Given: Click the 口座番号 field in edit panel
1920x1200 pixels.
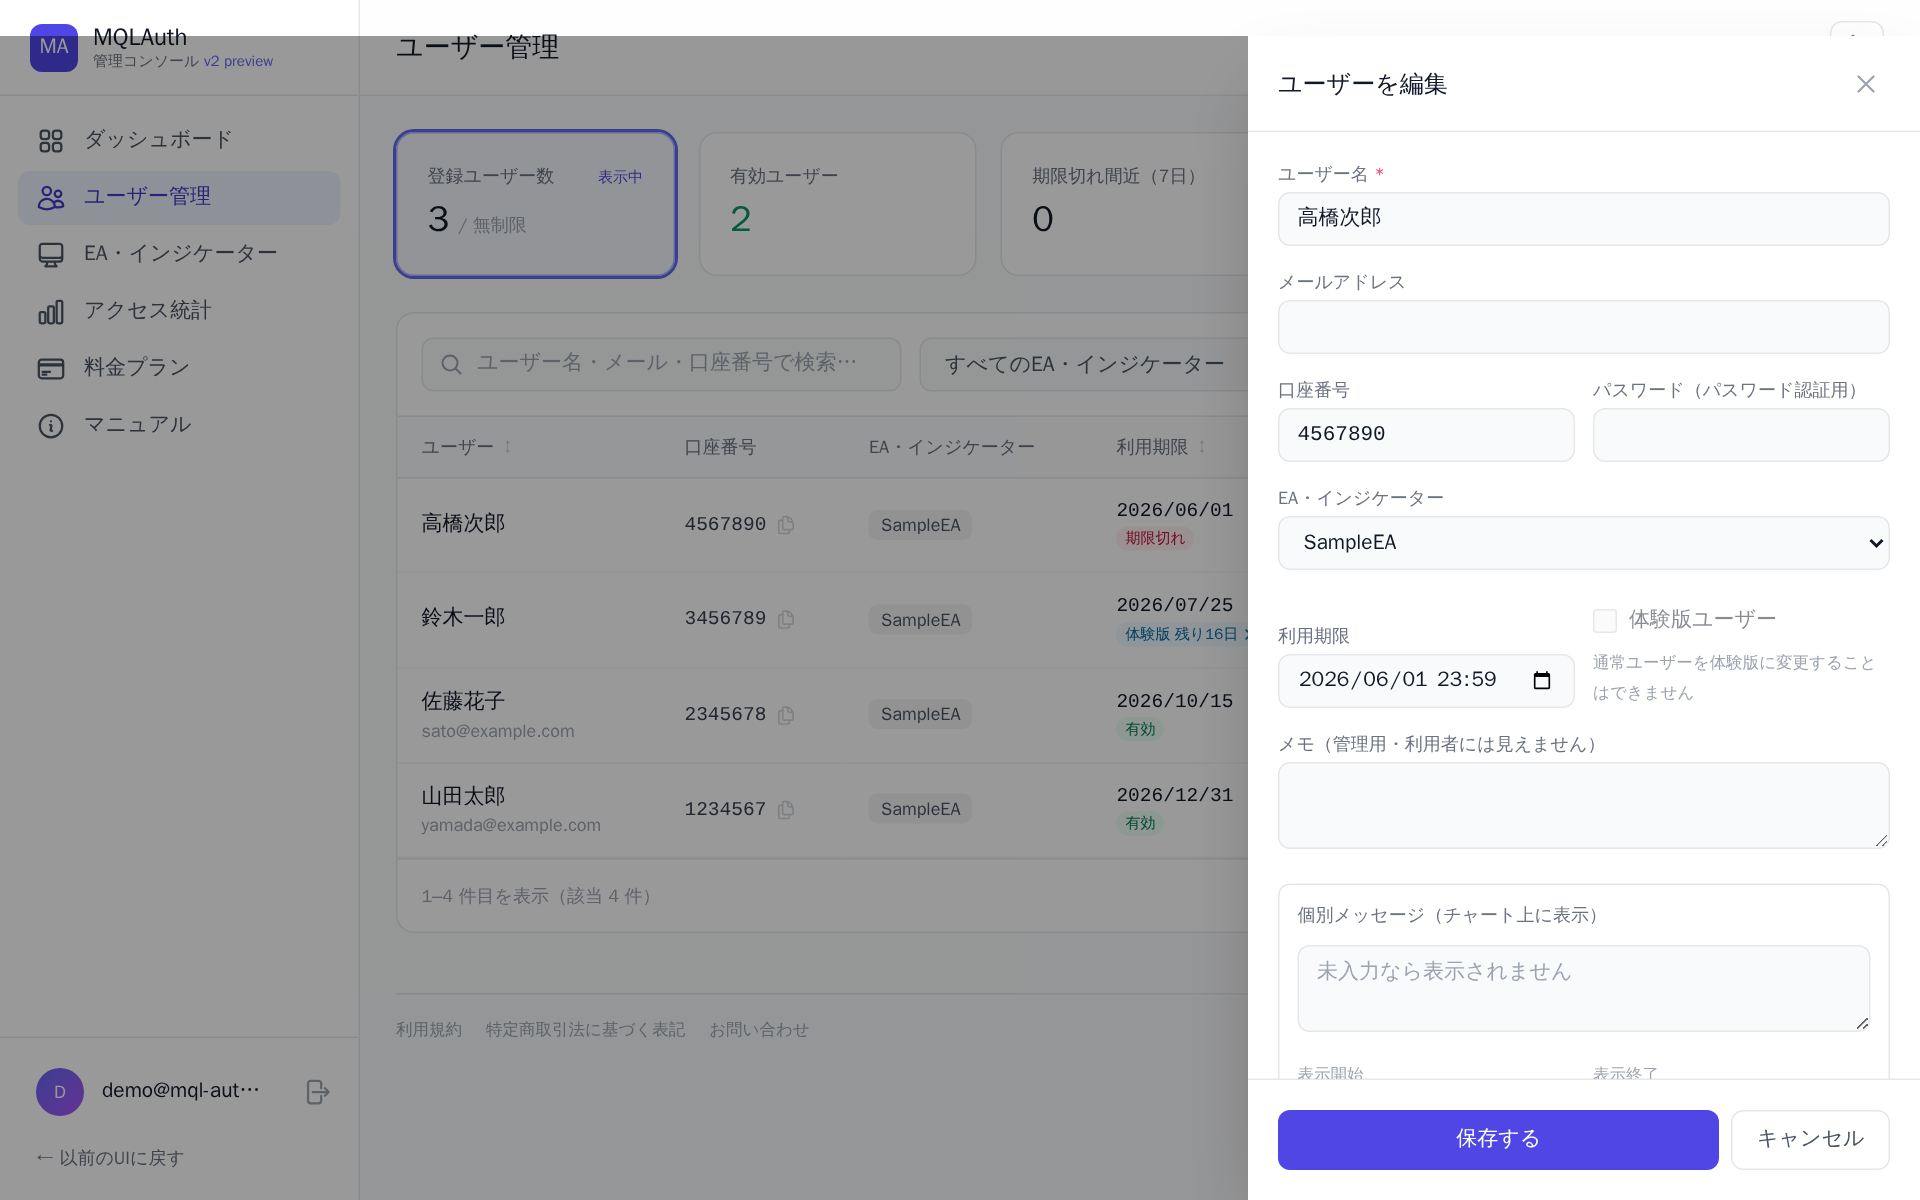Looking at the screenshot, I should click(1426, 434).
